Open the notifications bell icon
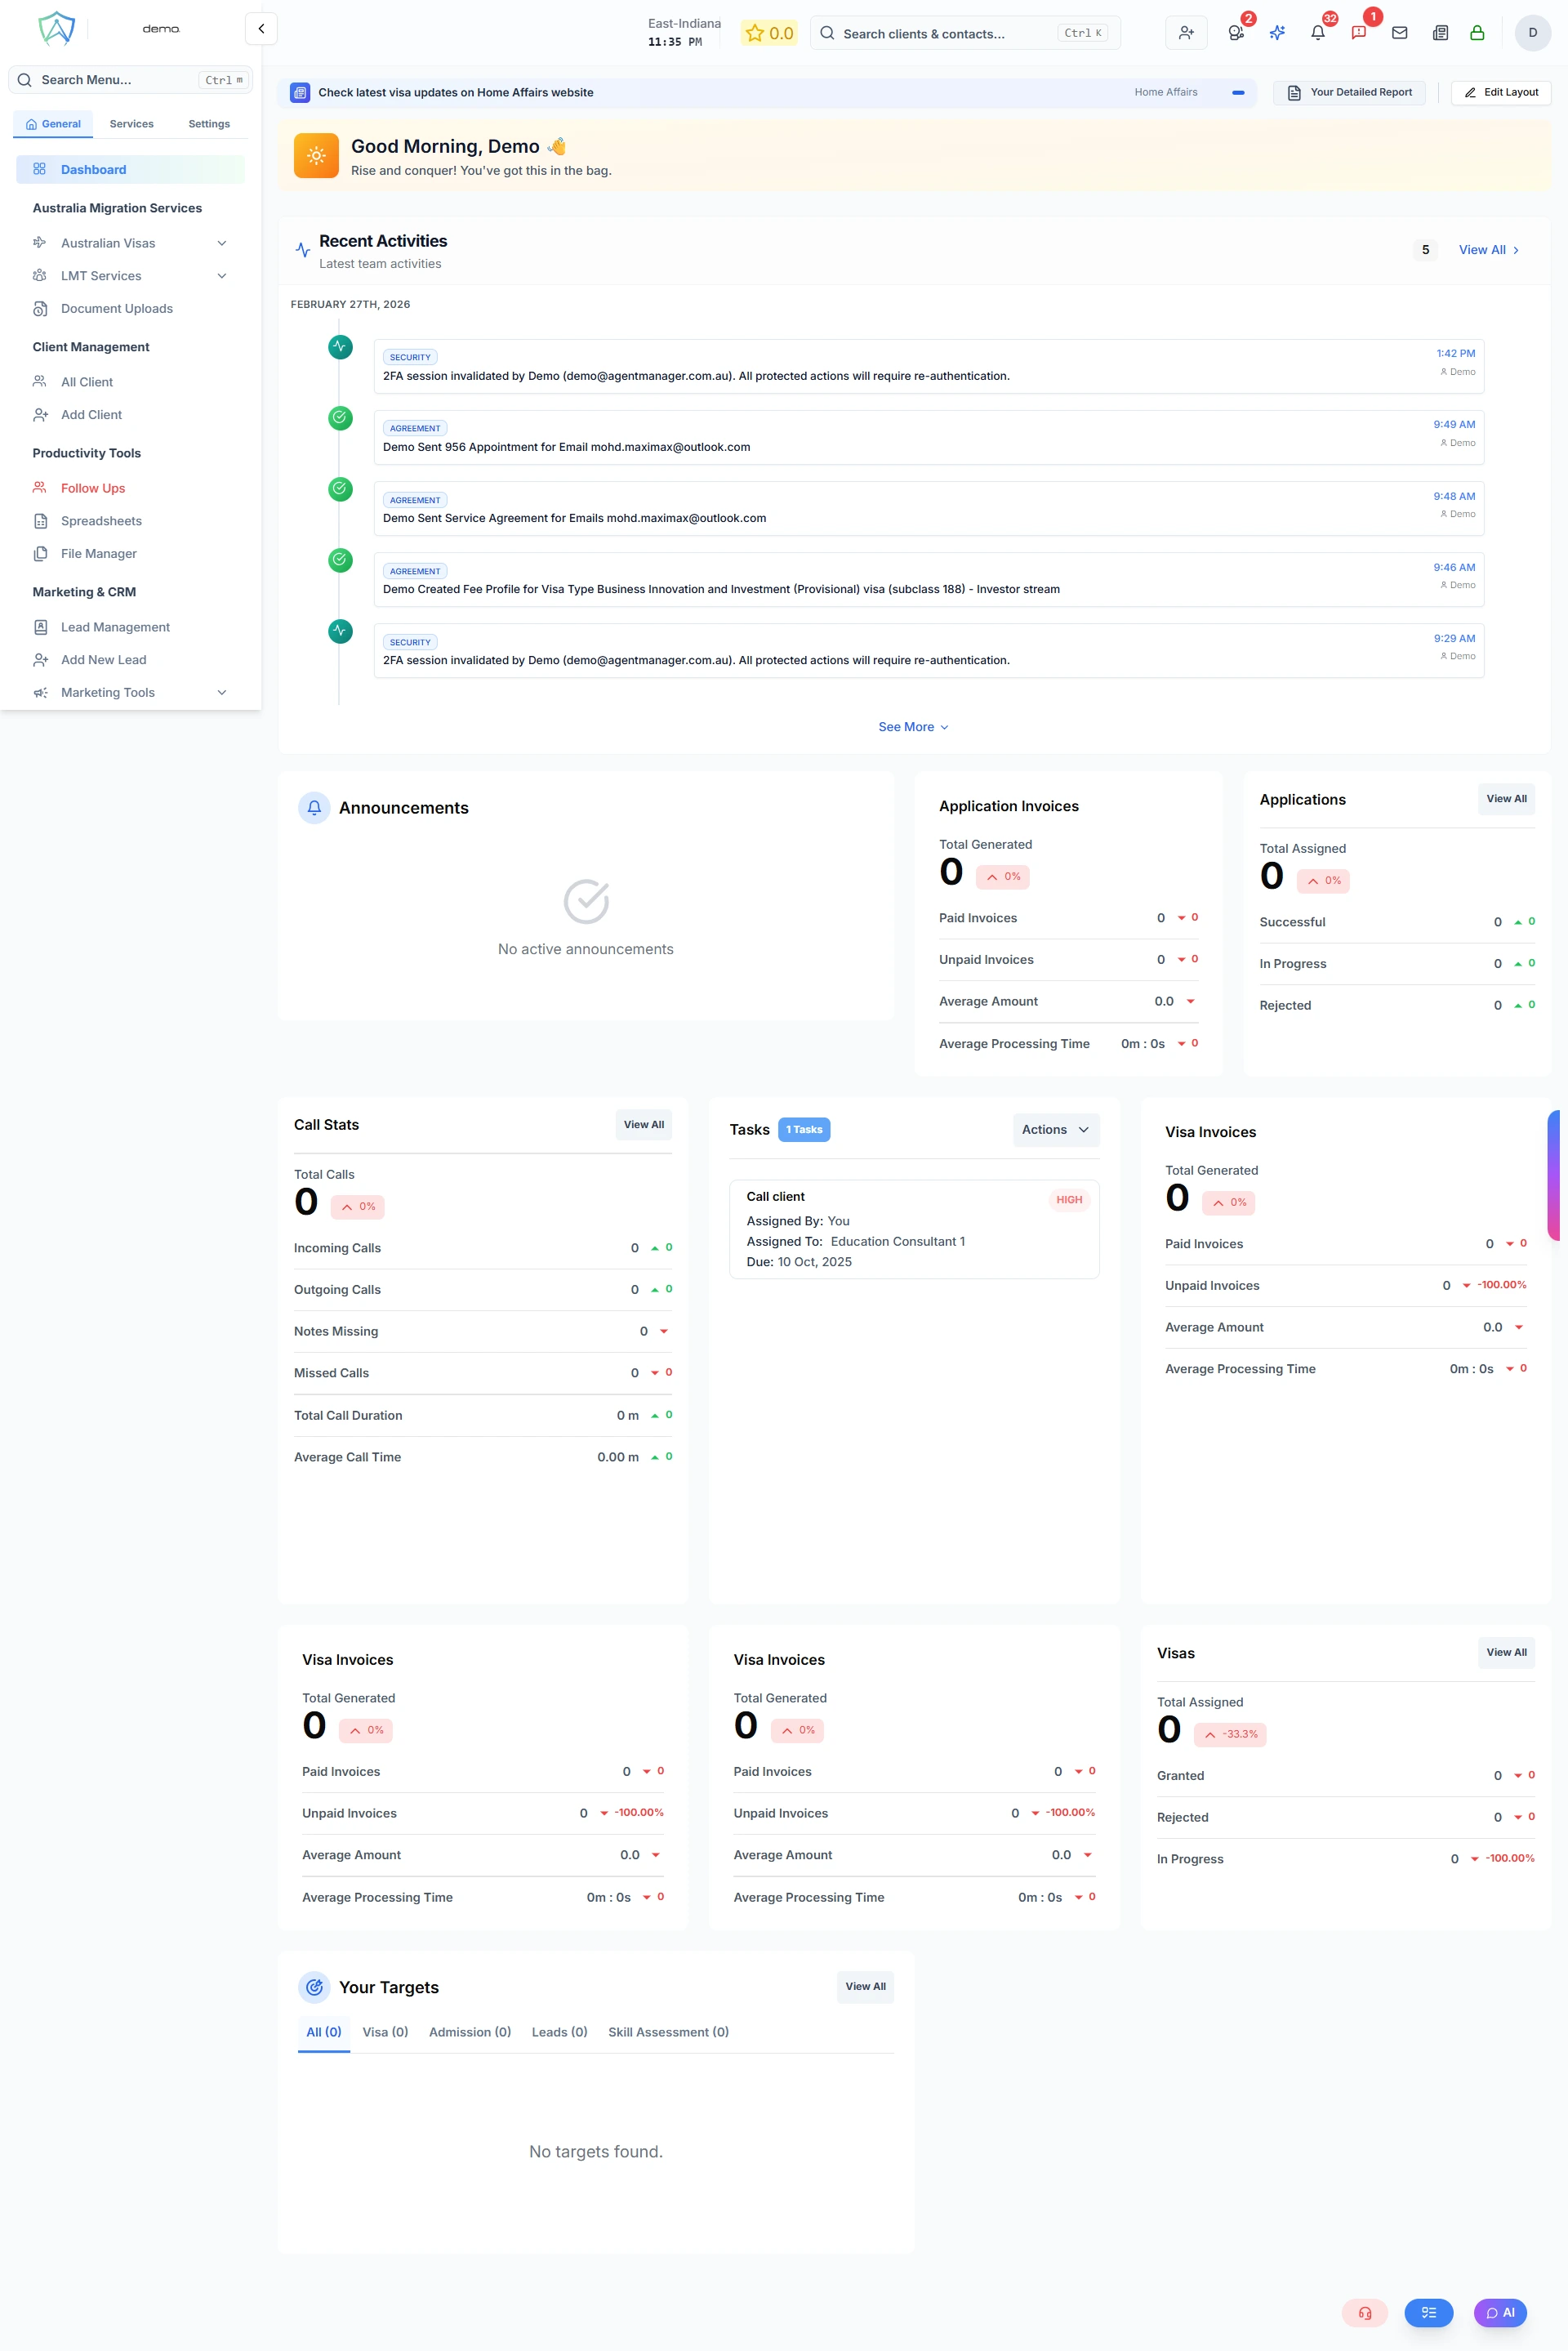The height and width of the screenshot is (2351, 1568). coord(1318,32)
